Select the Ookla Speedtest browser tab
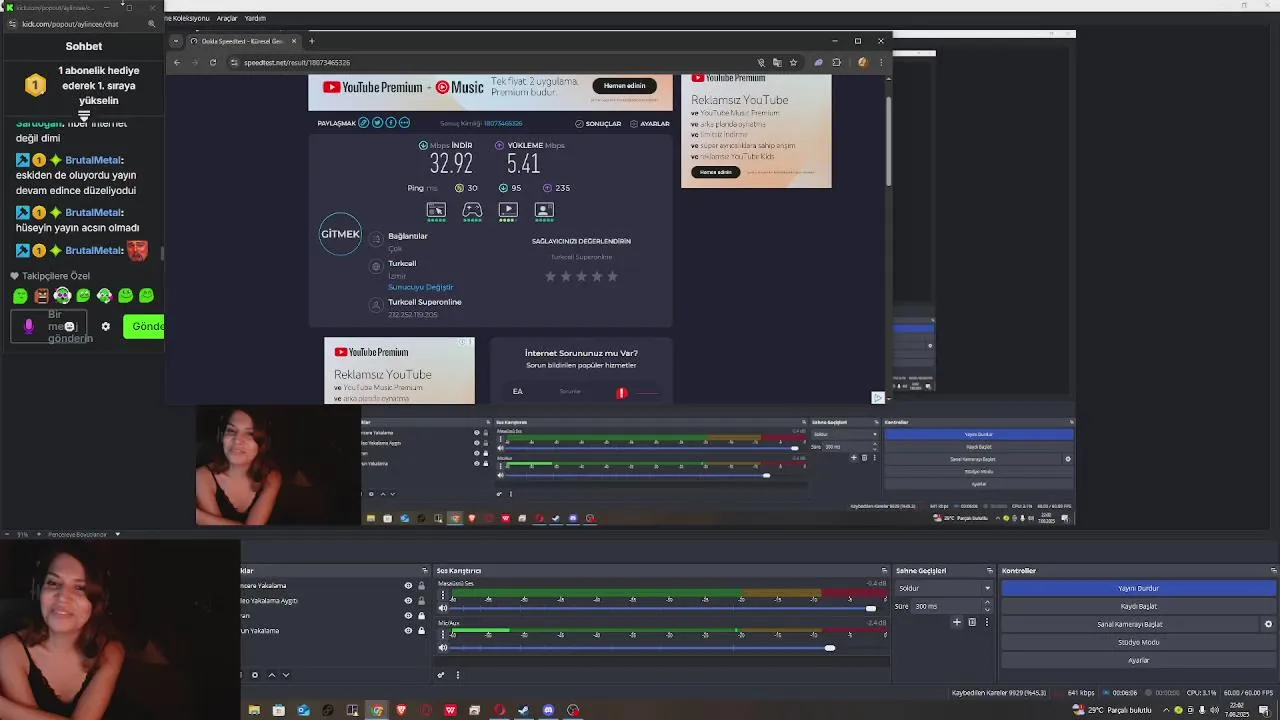This screenshot has height=720, width=1280. point(244,41)
